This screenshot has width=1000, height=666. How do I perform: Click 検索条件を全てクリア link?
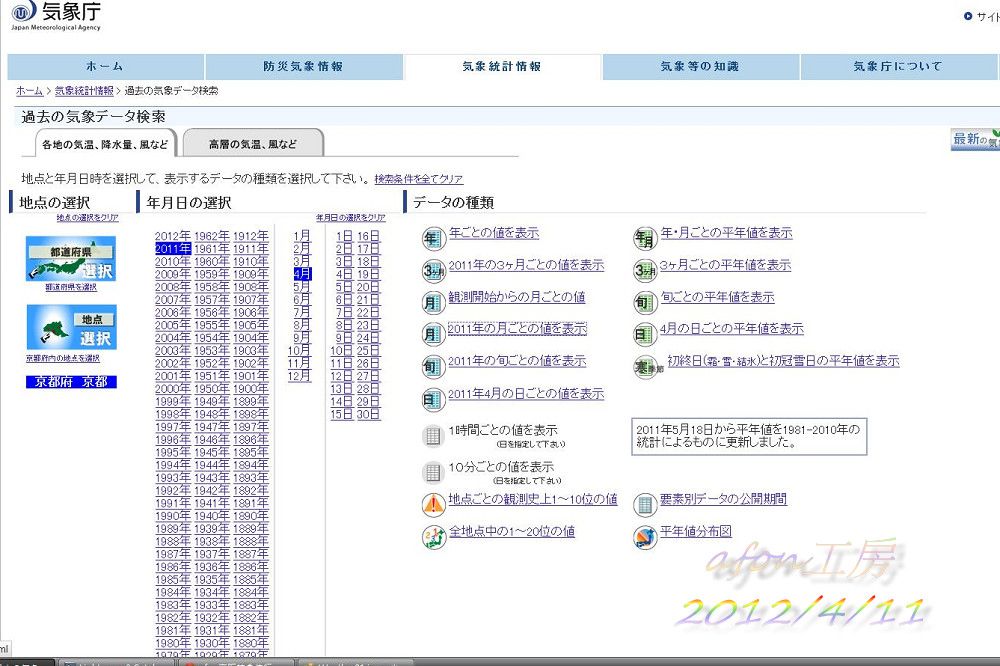[x=418, y=179]
